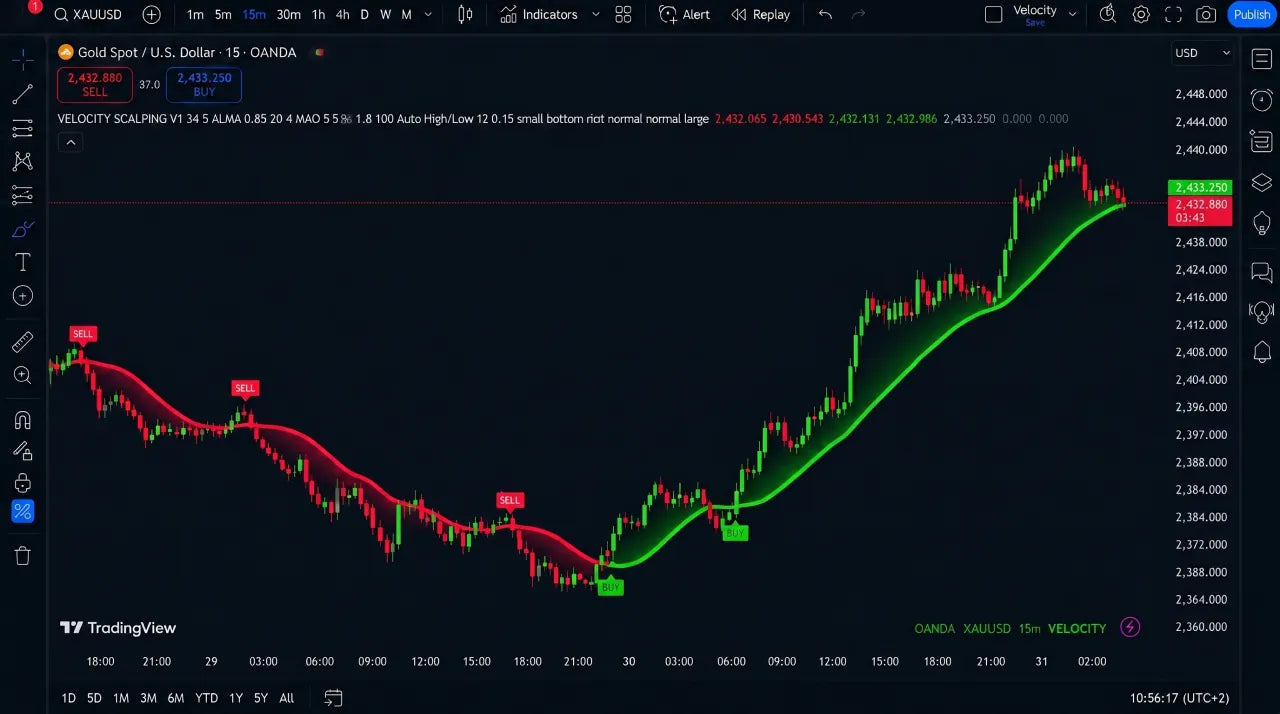Open the Indicators dialog
Screen dimensions: 1280x714
point(539,15)
